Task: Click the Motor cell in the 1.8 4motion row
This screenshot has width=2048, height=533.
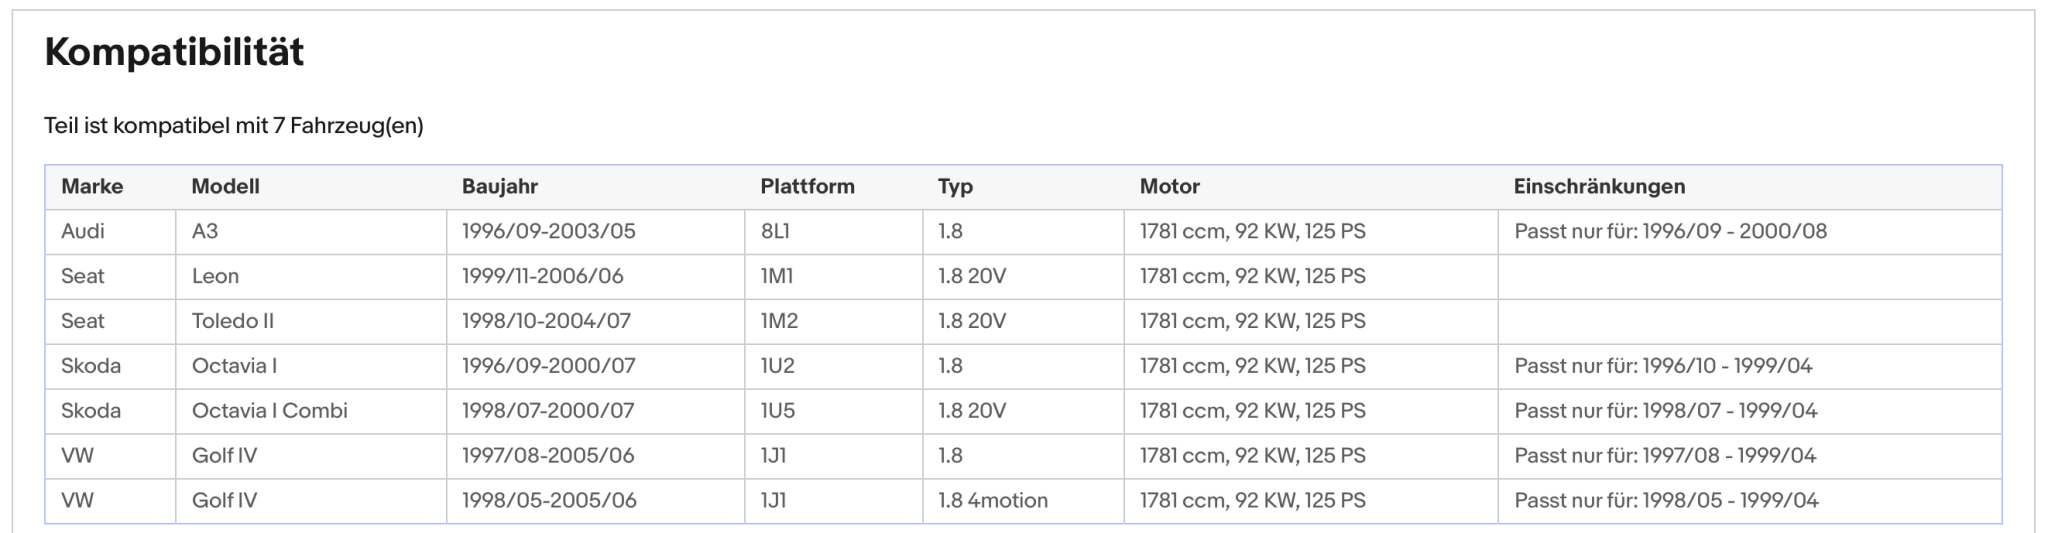Action: pyautogui.click(x=1311, y=501)
